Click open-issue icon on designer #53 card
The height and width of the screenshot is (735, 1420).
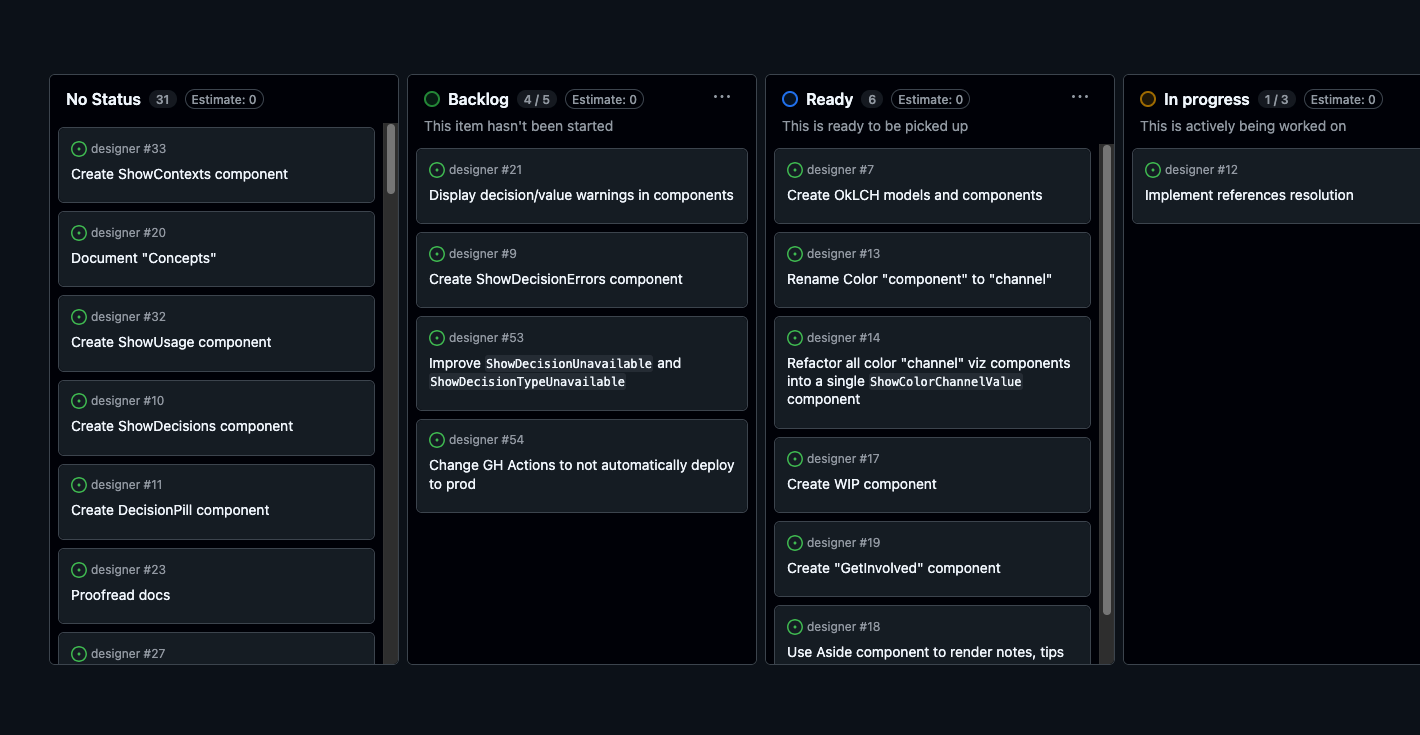pos(437,338)
